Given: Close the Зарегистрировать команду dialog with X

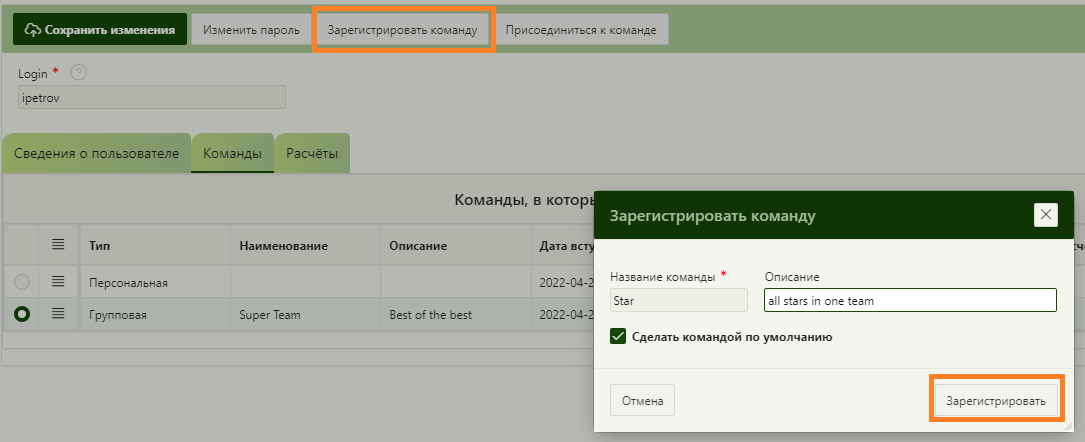Looking at the screenshot, I should pos(1045,214).
